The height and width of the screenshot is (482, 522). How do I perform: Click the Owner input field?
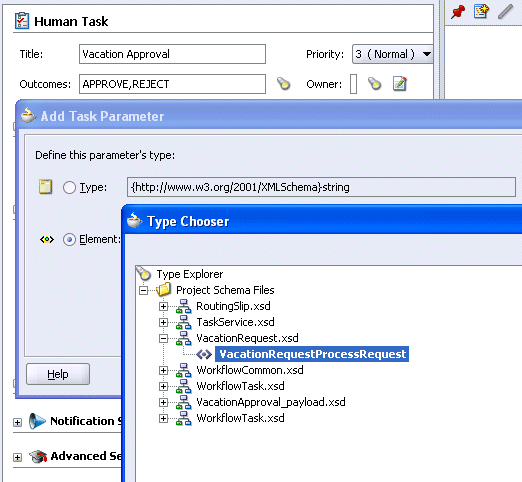click(x=353, y=84)
